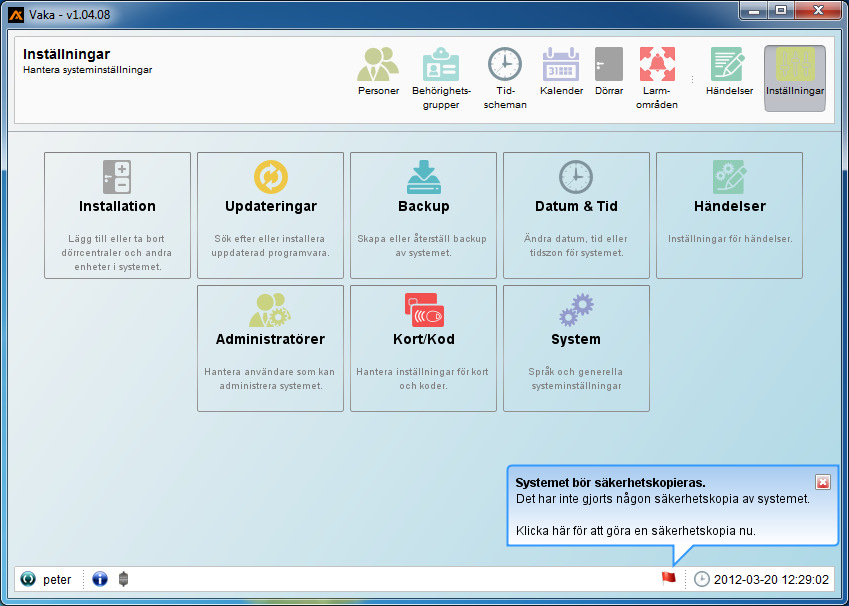Open the Kort/Kod settings tile
This screenshot has height=606, width=849.
(423, 348)
